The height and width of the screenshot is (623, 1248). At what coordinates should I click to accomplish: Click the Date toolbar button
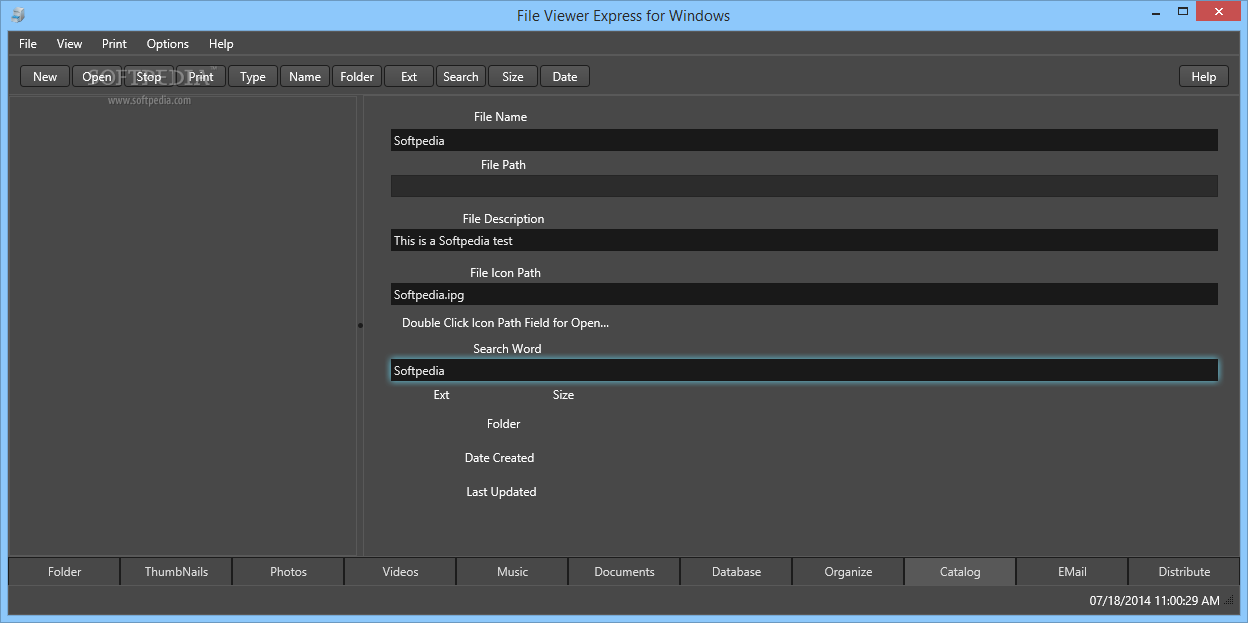click(565, 77)
